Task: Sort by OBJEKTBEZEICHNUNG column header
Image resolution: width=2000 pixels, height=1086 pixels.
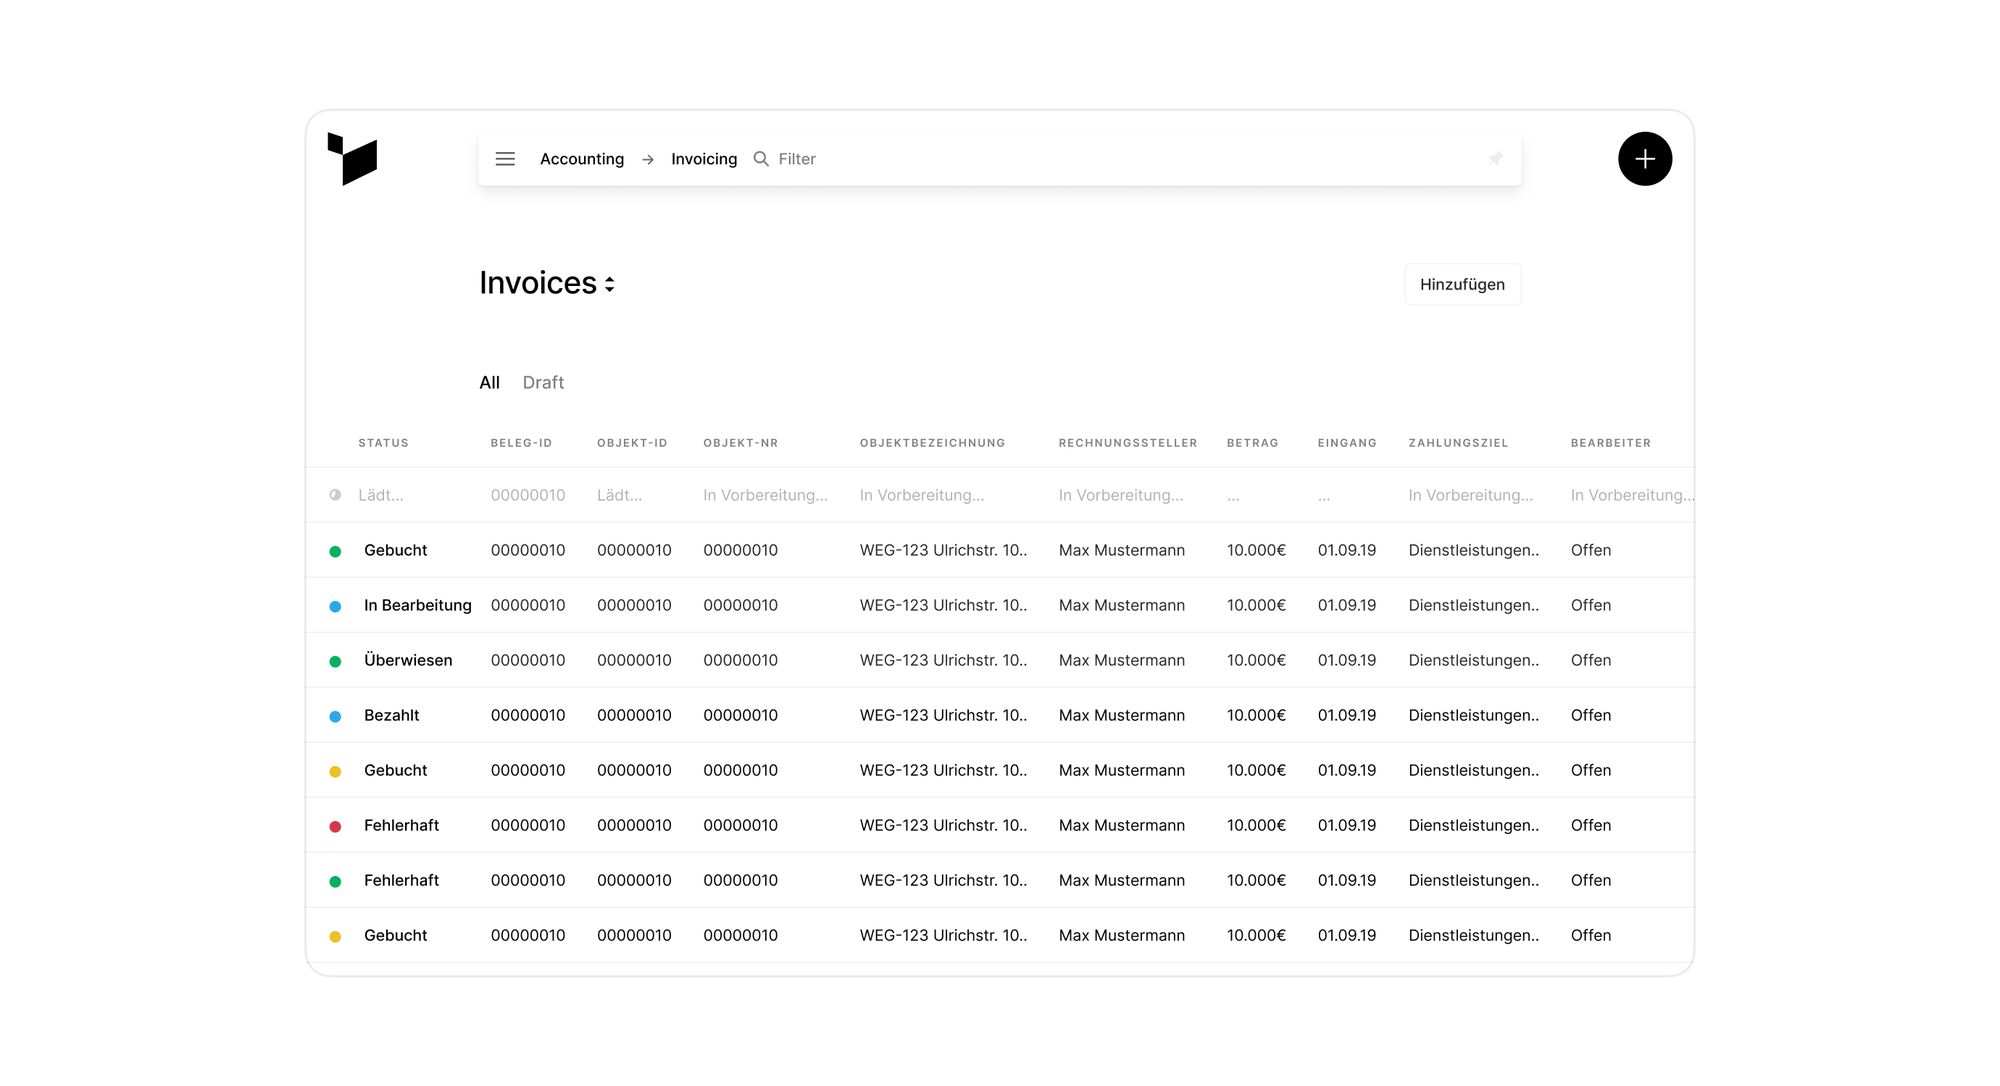Action: (932, 443)
